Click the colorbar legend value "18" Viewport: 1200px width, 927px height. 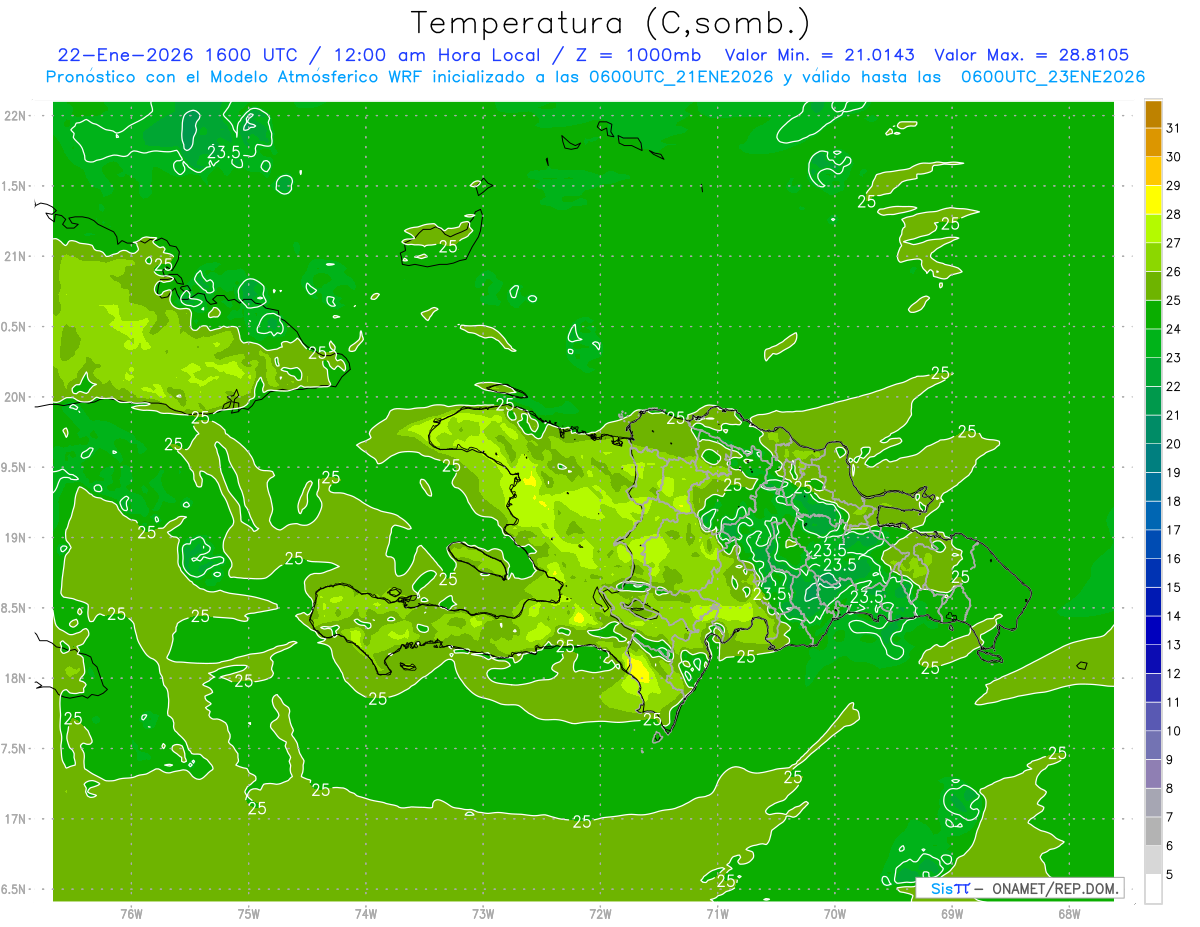[x=1173, y=501]
